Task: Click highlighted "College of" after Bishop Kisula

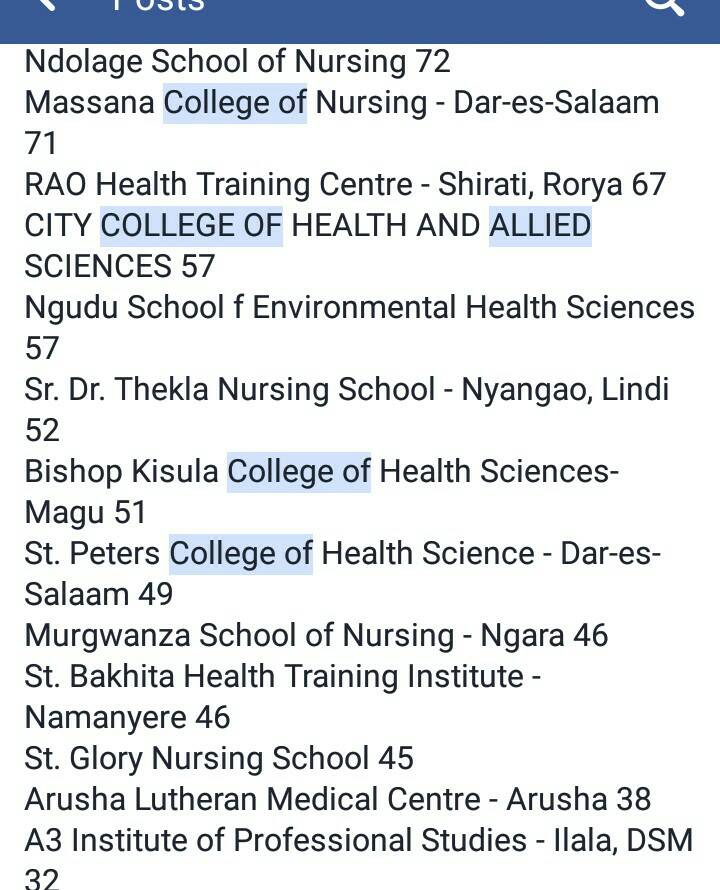Action: [299, 472]
